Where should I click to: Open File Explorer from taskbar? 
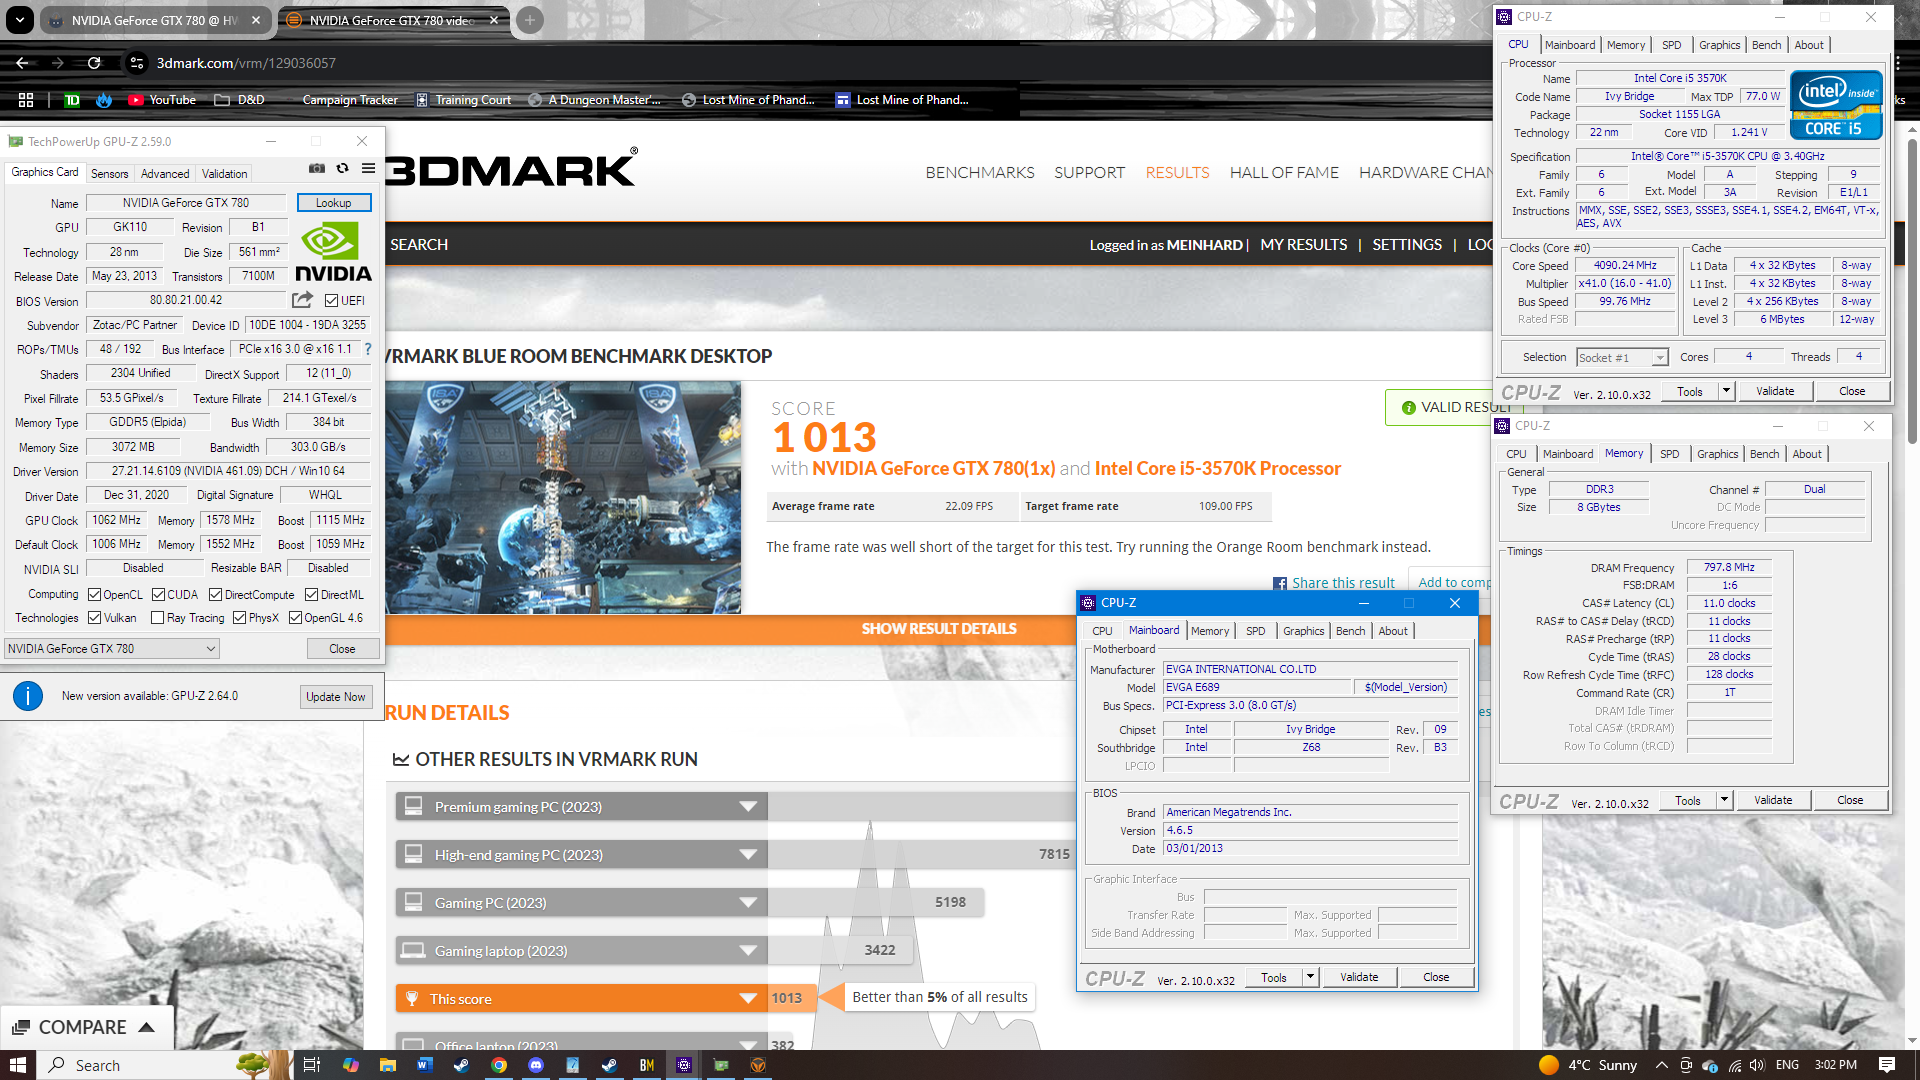coord(388,1065)
